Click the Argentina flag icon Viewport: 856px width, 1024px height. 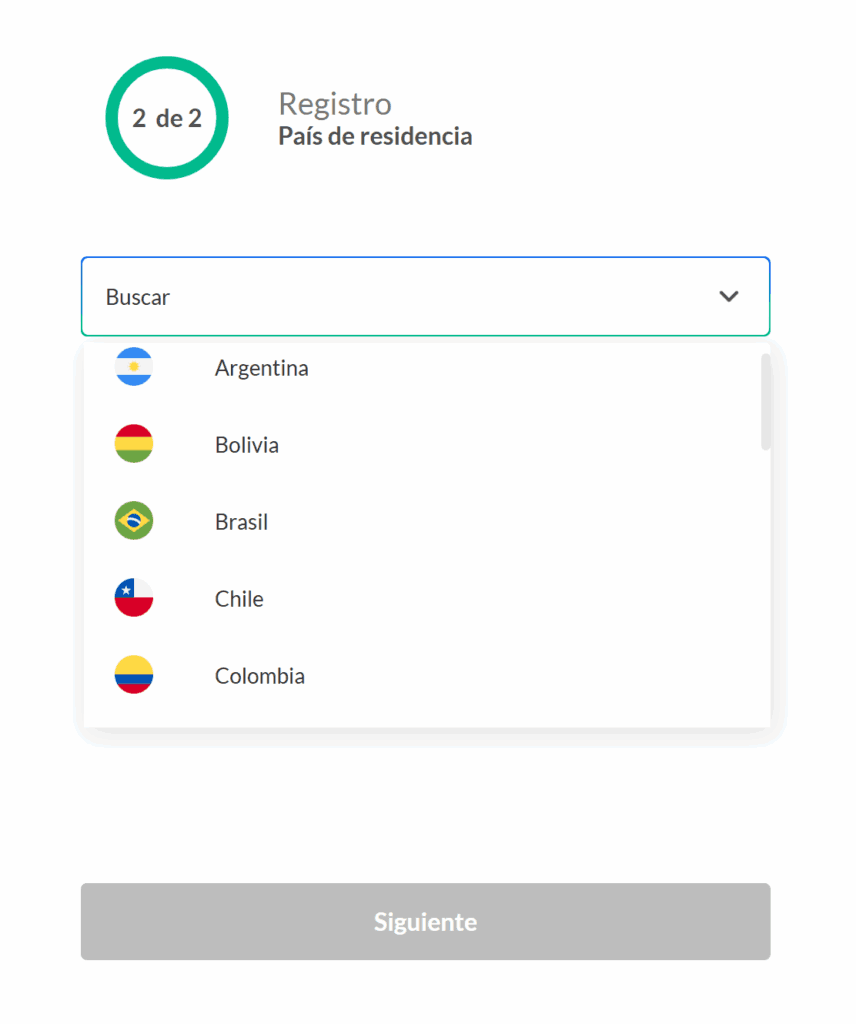coord(134,367)
